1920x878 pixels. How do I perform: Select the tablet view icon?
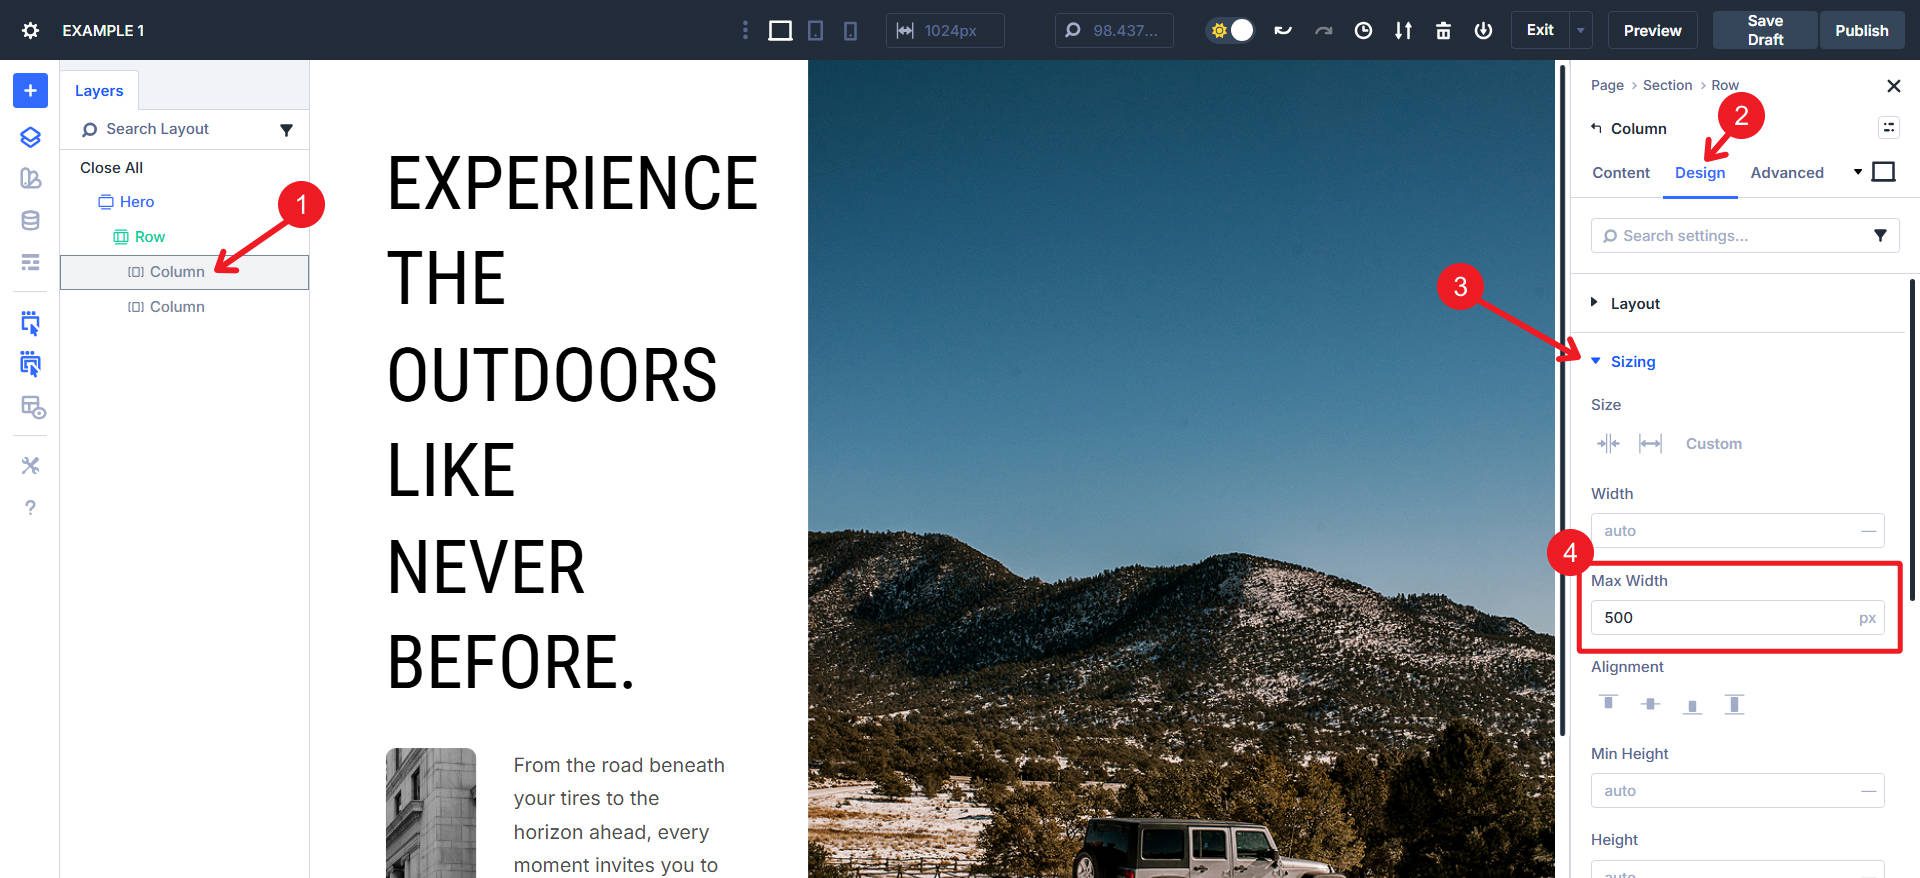coord(816,31)
